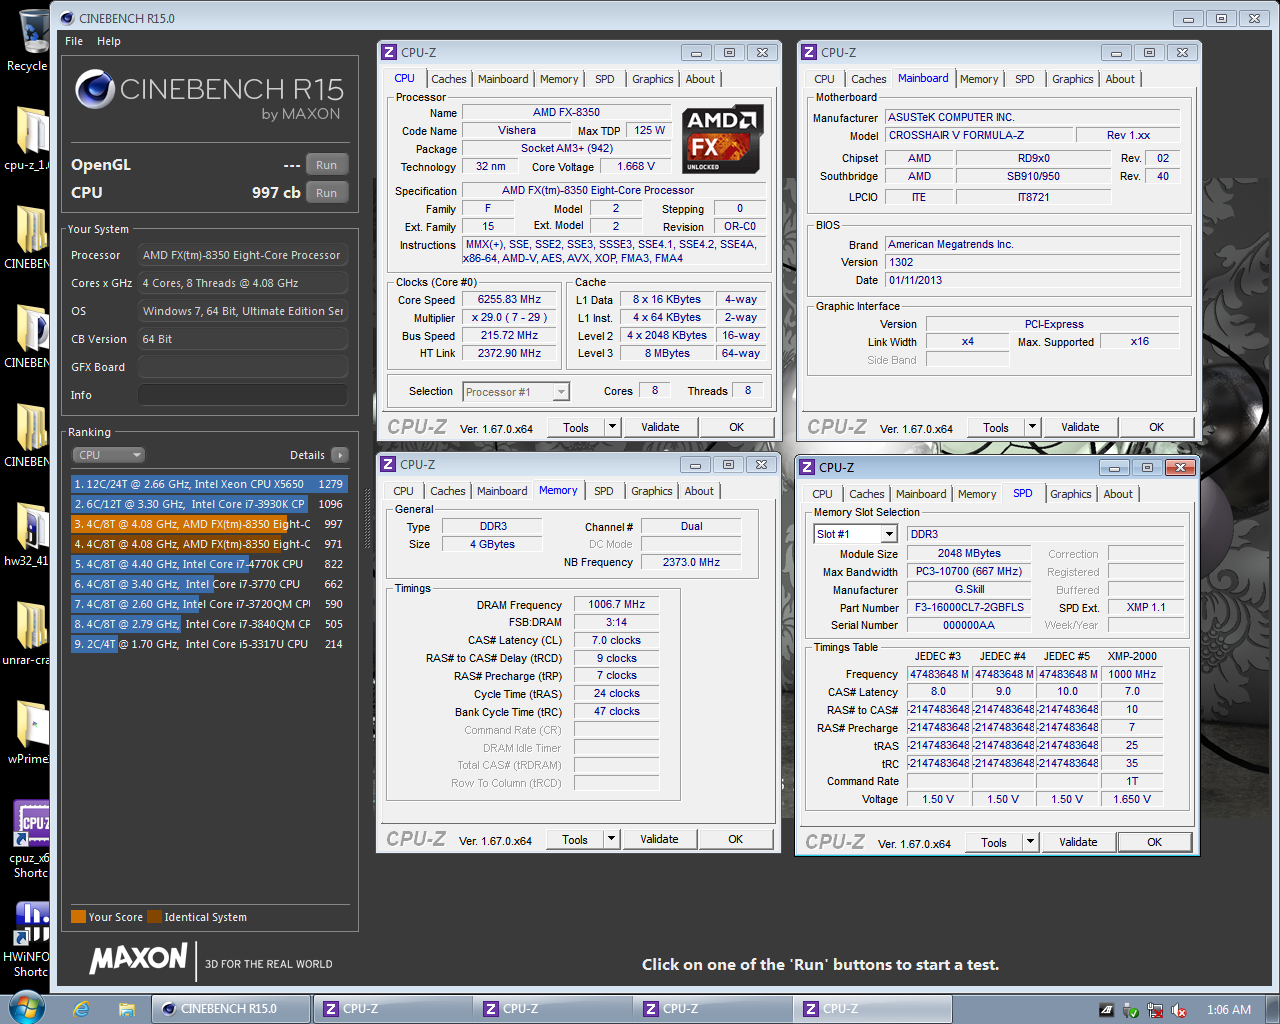The width and height of the screenshot is (1280, 1024).
Task: Click the Windows Start orb
Action: (26, 1008)
